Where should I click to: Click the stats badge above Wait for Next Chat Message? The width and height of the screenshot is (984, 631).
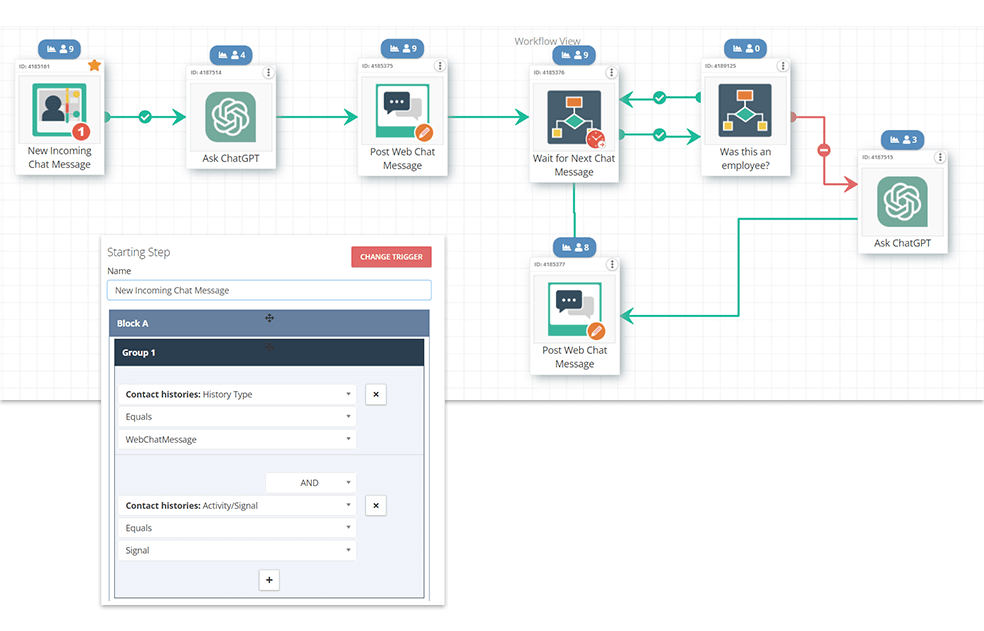(574, 54)
